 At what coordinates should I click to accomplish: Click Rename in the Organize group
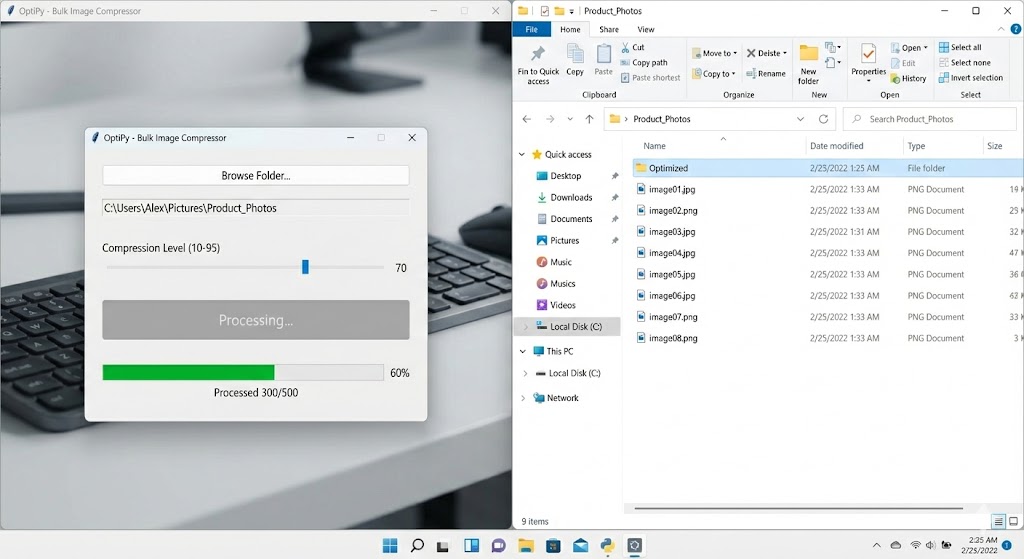click(765, 74)
